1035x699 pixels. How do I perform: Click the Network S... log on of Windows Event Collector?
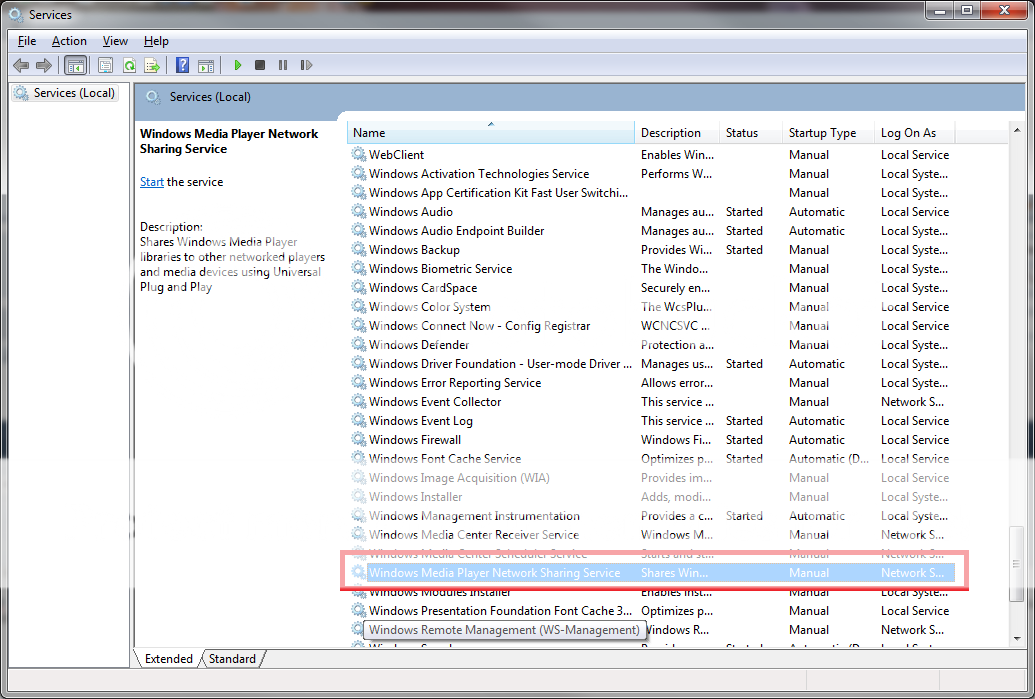point(912,401)
